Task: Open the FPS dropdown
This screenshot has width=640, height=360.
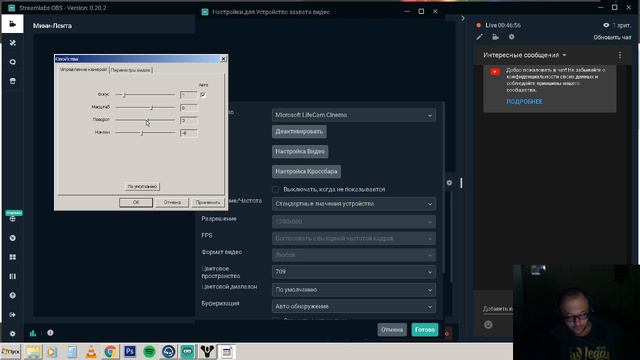Action: pyautogui.click(x=353, y=238)
